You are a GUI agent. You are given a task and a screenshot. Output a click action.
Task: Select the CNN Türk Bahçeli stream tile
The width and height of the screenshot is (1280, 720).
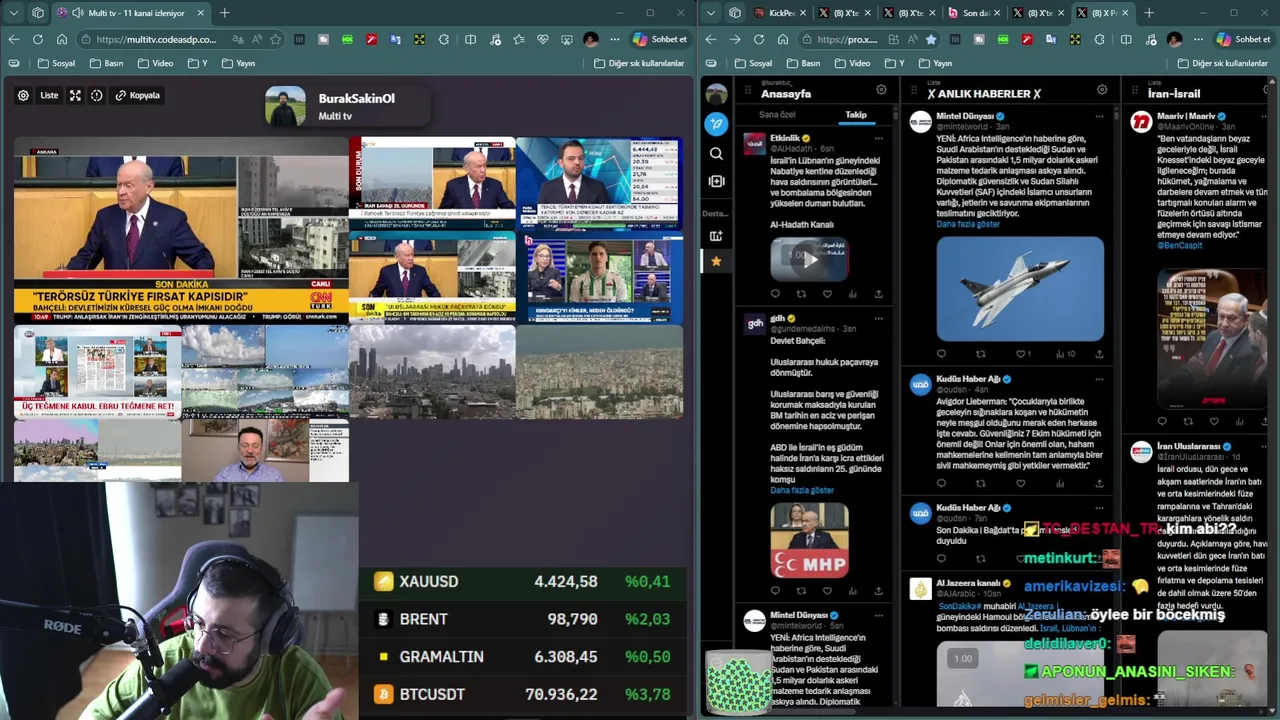click(x=180, y=230)
